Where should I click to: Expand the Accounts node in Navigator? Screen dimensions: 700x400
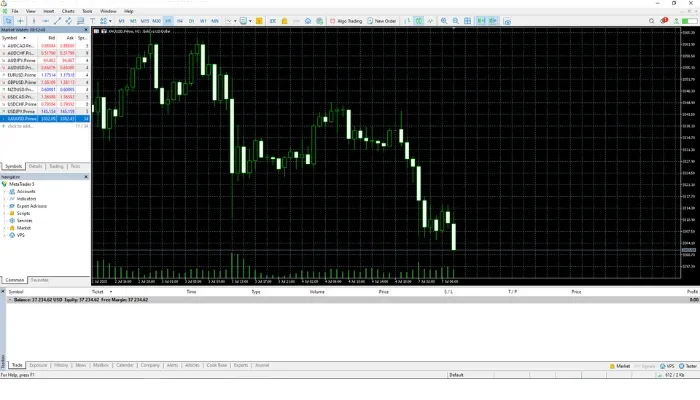[5, 190]
